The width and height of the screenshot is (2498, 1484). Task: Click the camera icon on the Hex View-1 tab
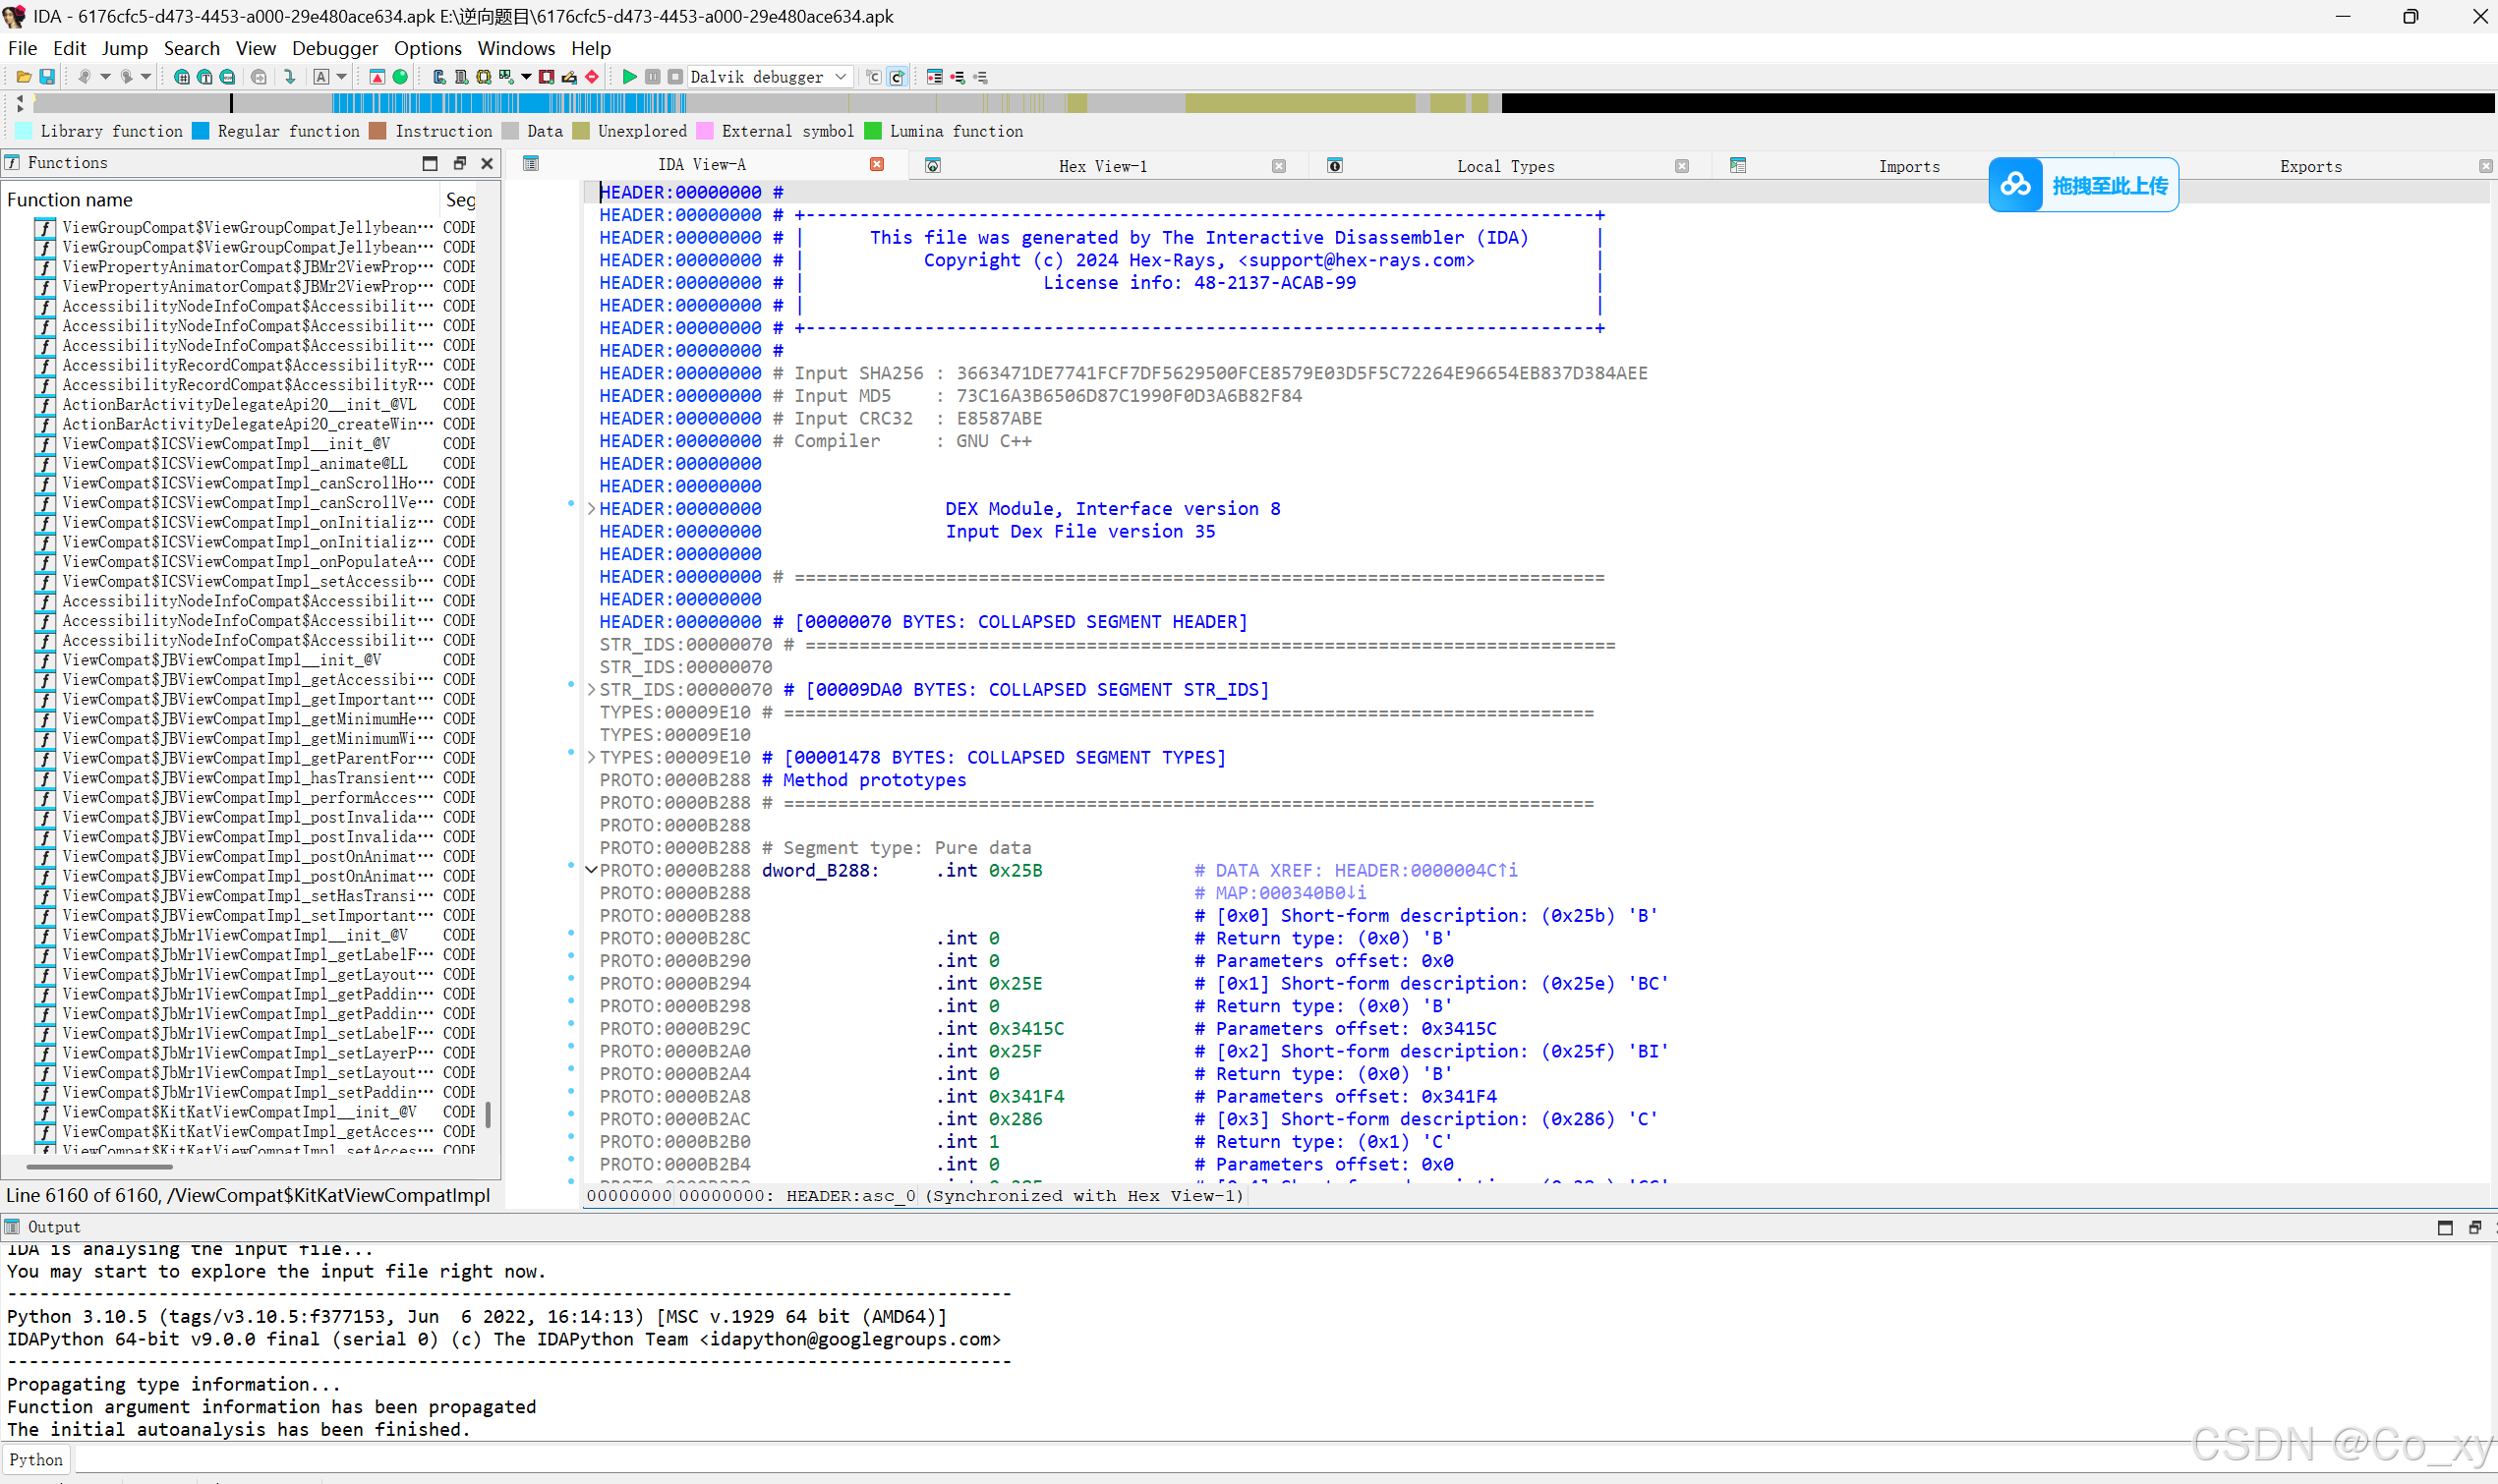[934, 165]
